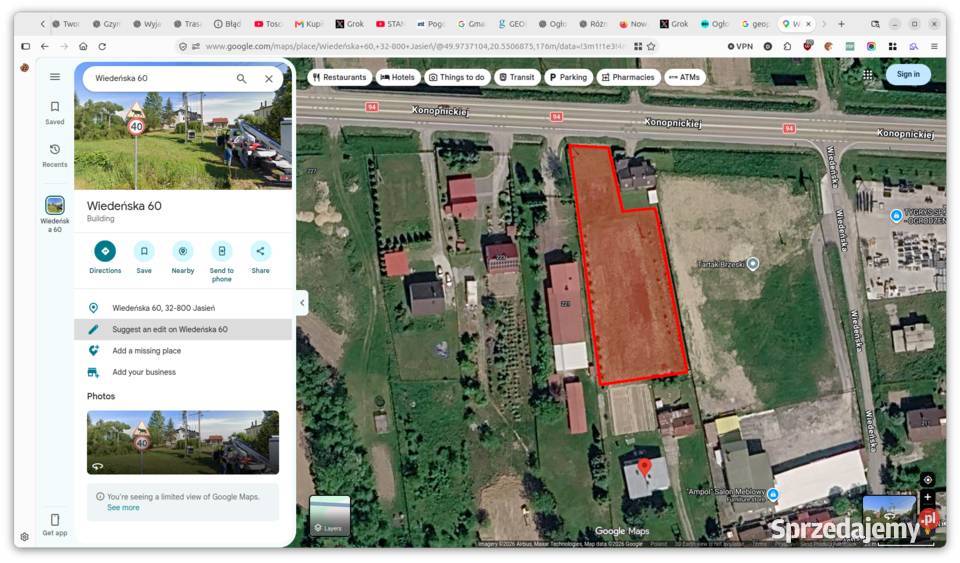Open the Google Maps hamburger menu

[55, 76]
